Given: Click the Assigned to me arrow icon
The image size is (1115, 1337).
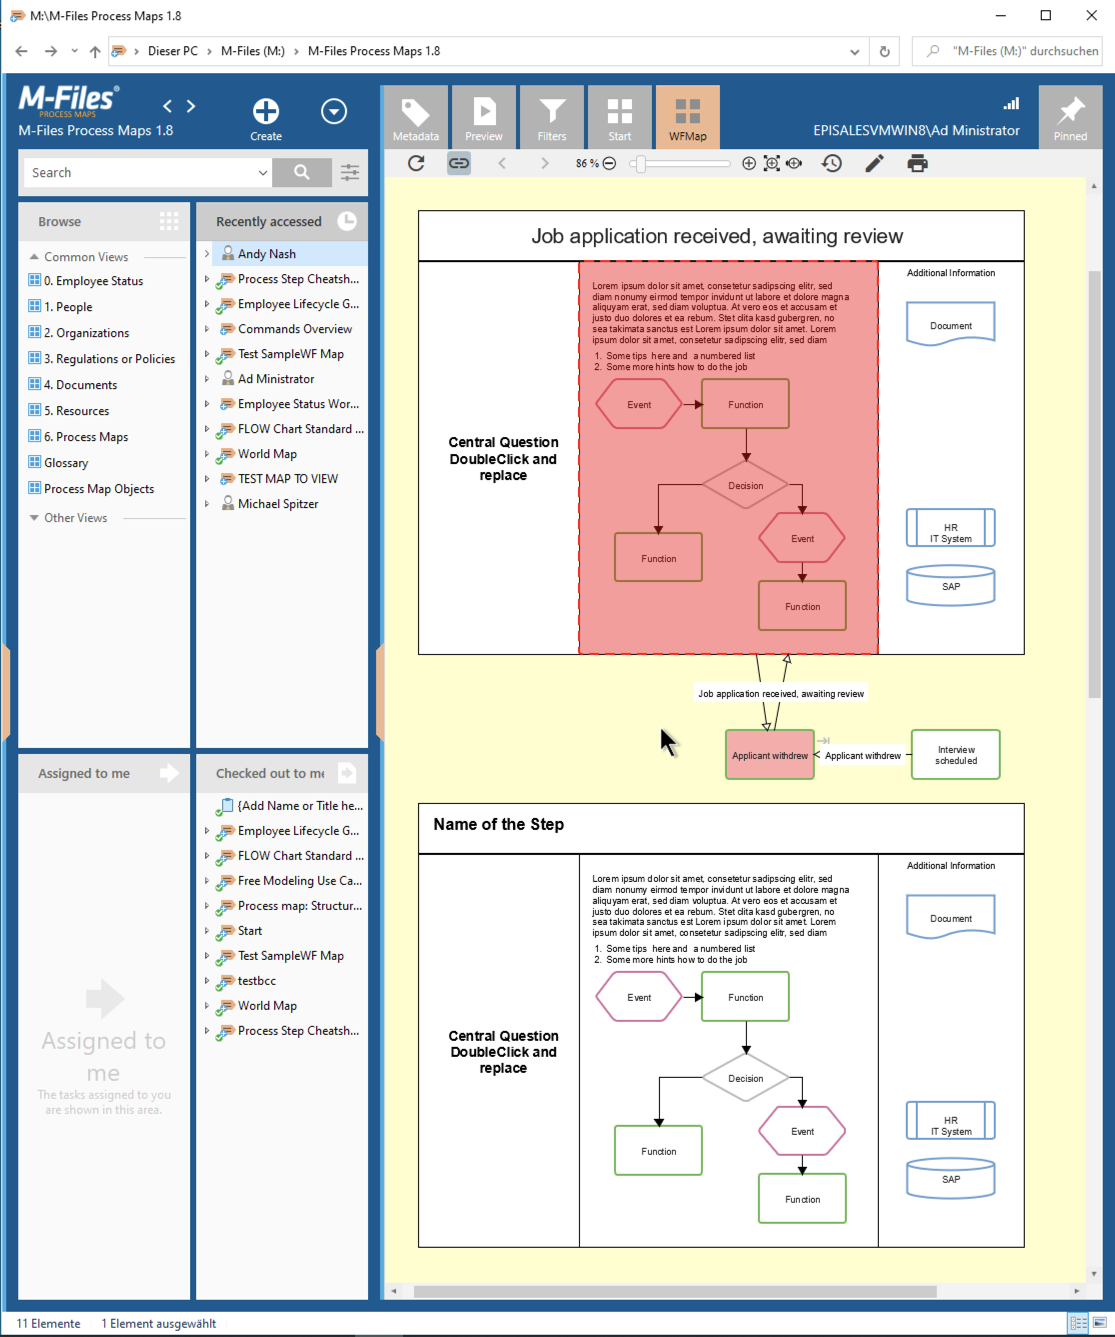Looking at the screenshot, I should point(169,773).
